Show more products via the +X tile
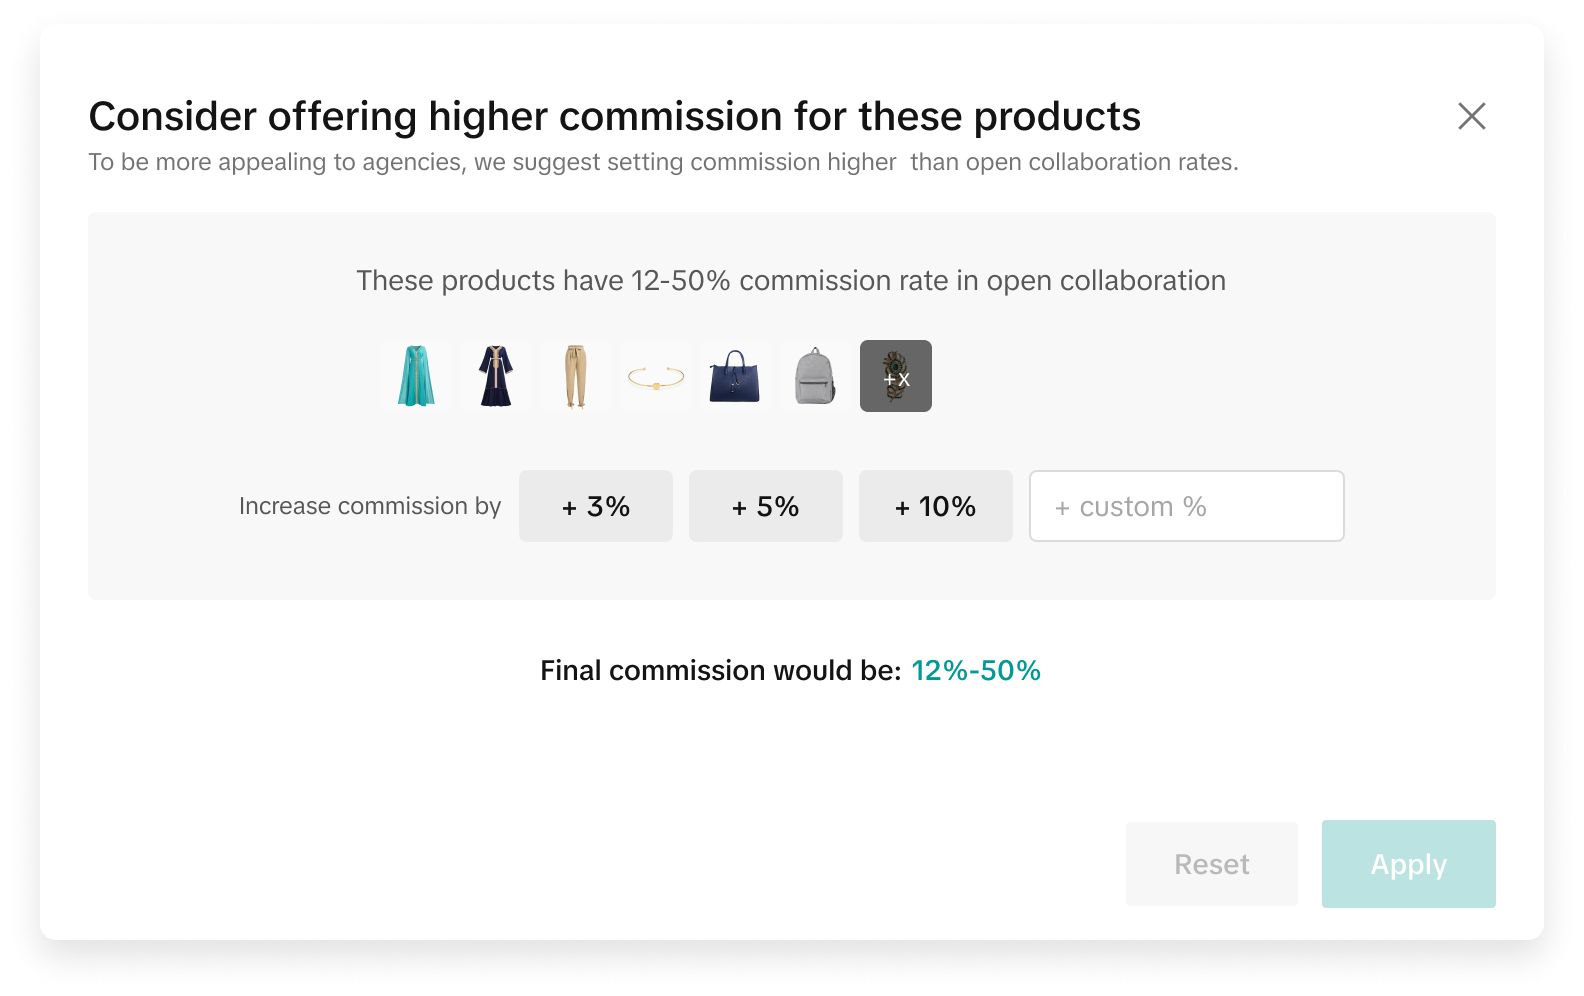1584x996 pixels. coord(896,376)
